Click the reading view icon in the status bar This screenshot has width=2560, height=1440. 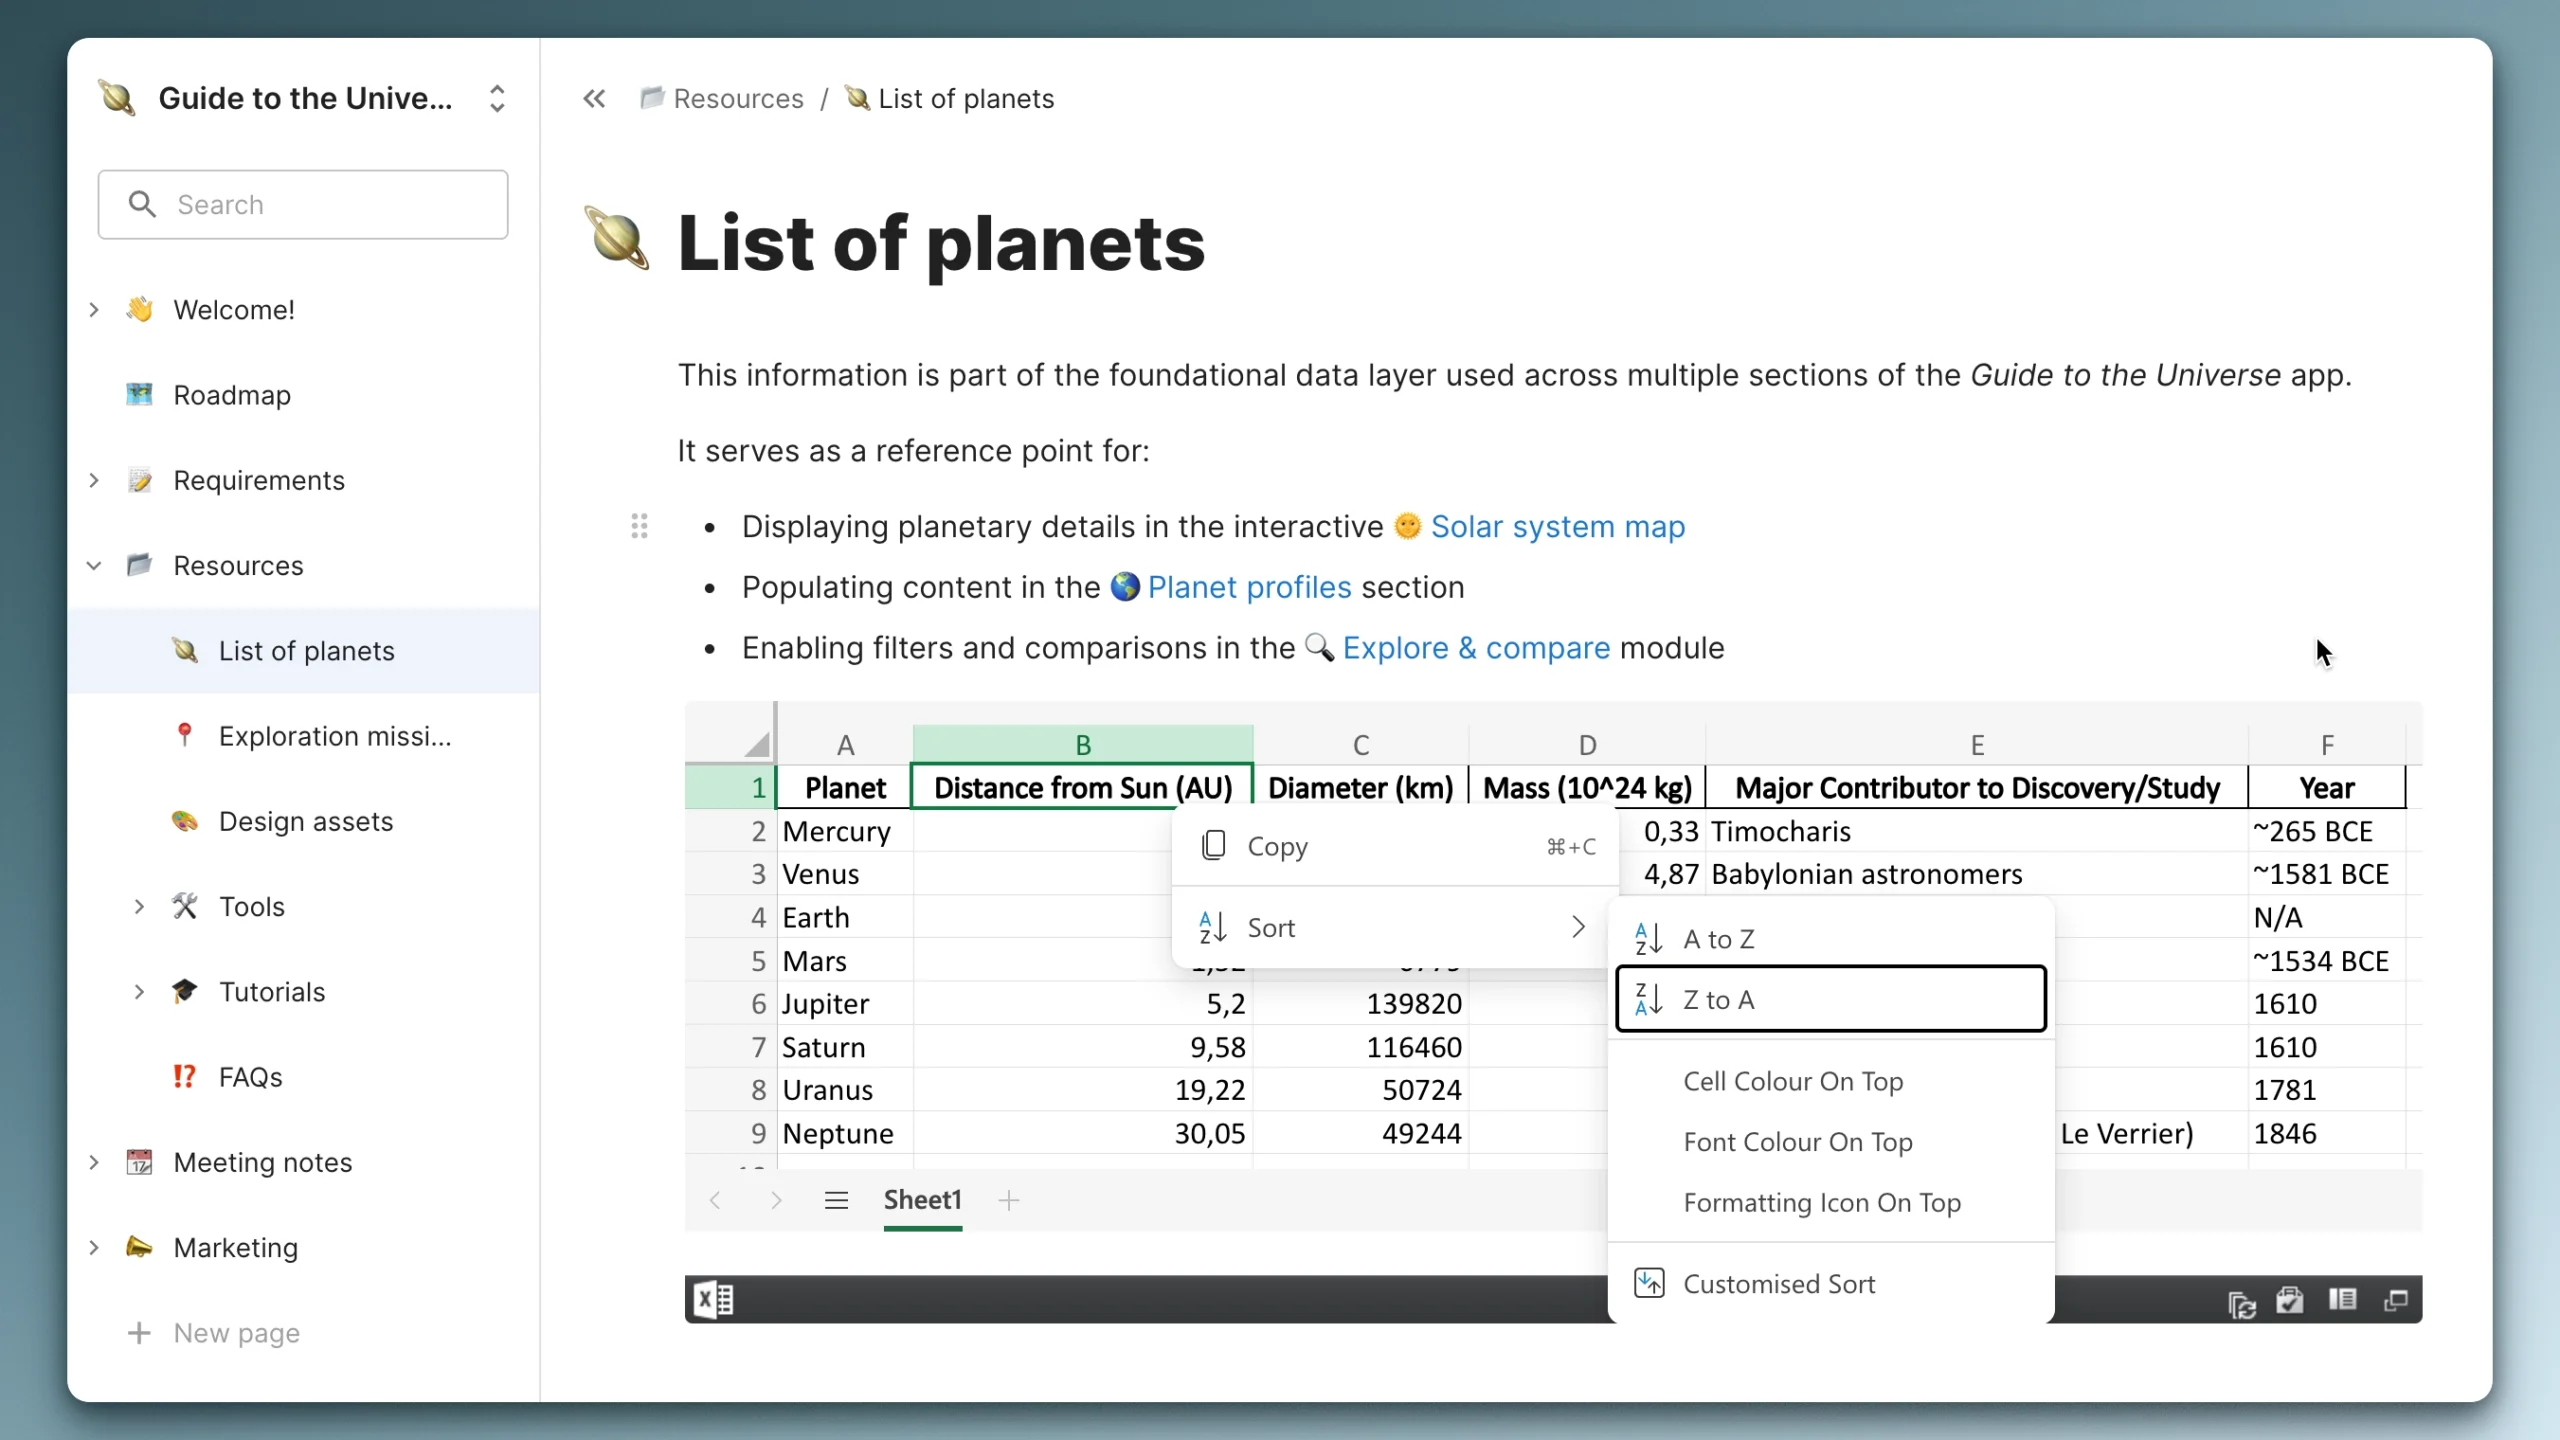tap(2343, 1301)
